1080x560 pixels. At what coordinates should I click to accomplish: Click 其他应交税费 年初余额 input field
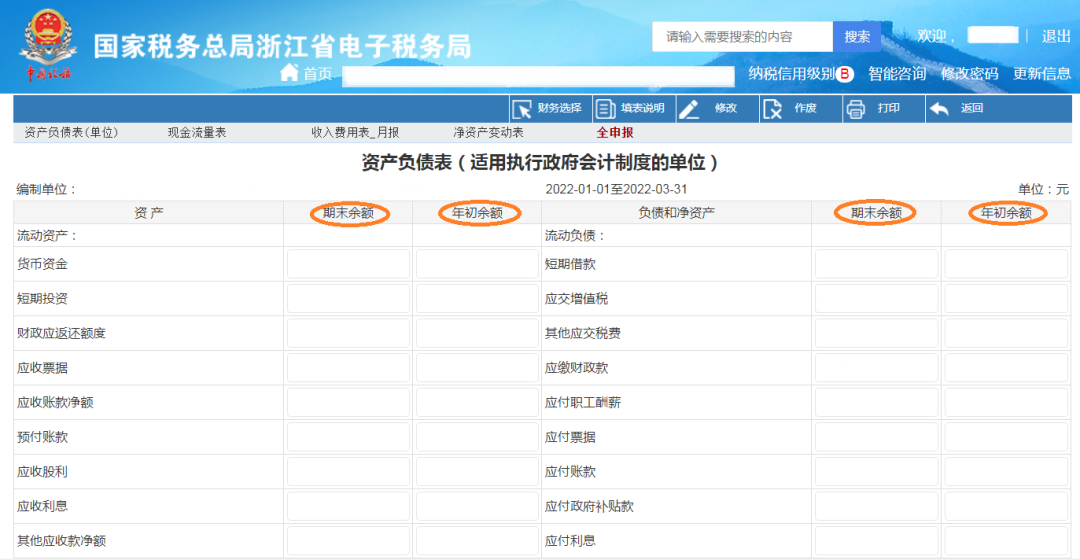(x=1006, y=333)
